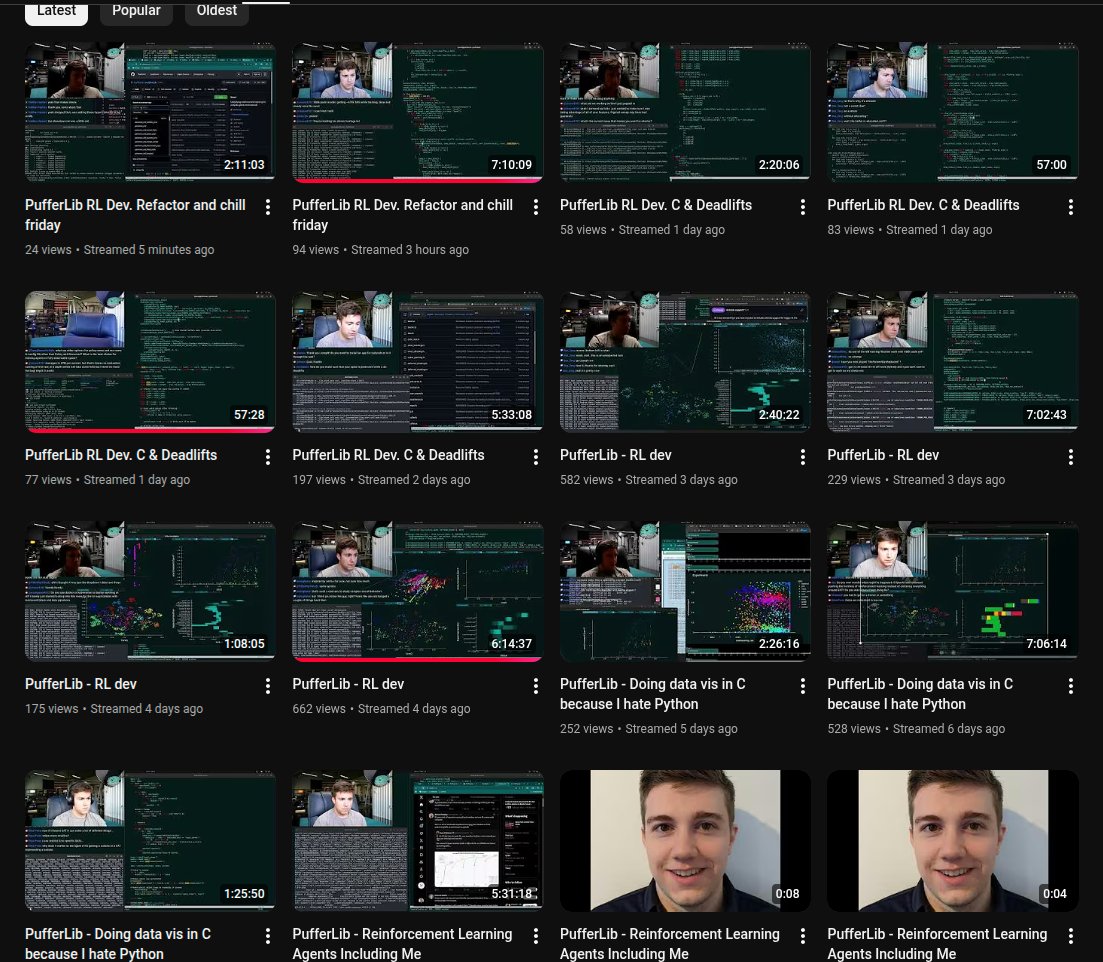Open action menu for the 252 views video
Viewport: 1103px width, 962px height.
pos(803,686)
